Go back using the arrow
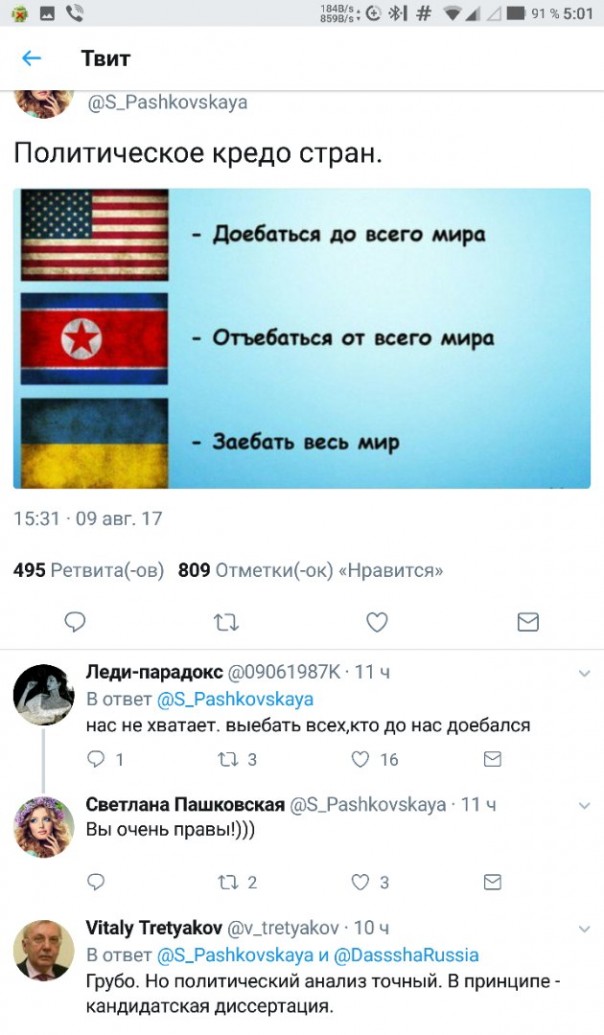The image size is (604, 1035). coord(31,58)
